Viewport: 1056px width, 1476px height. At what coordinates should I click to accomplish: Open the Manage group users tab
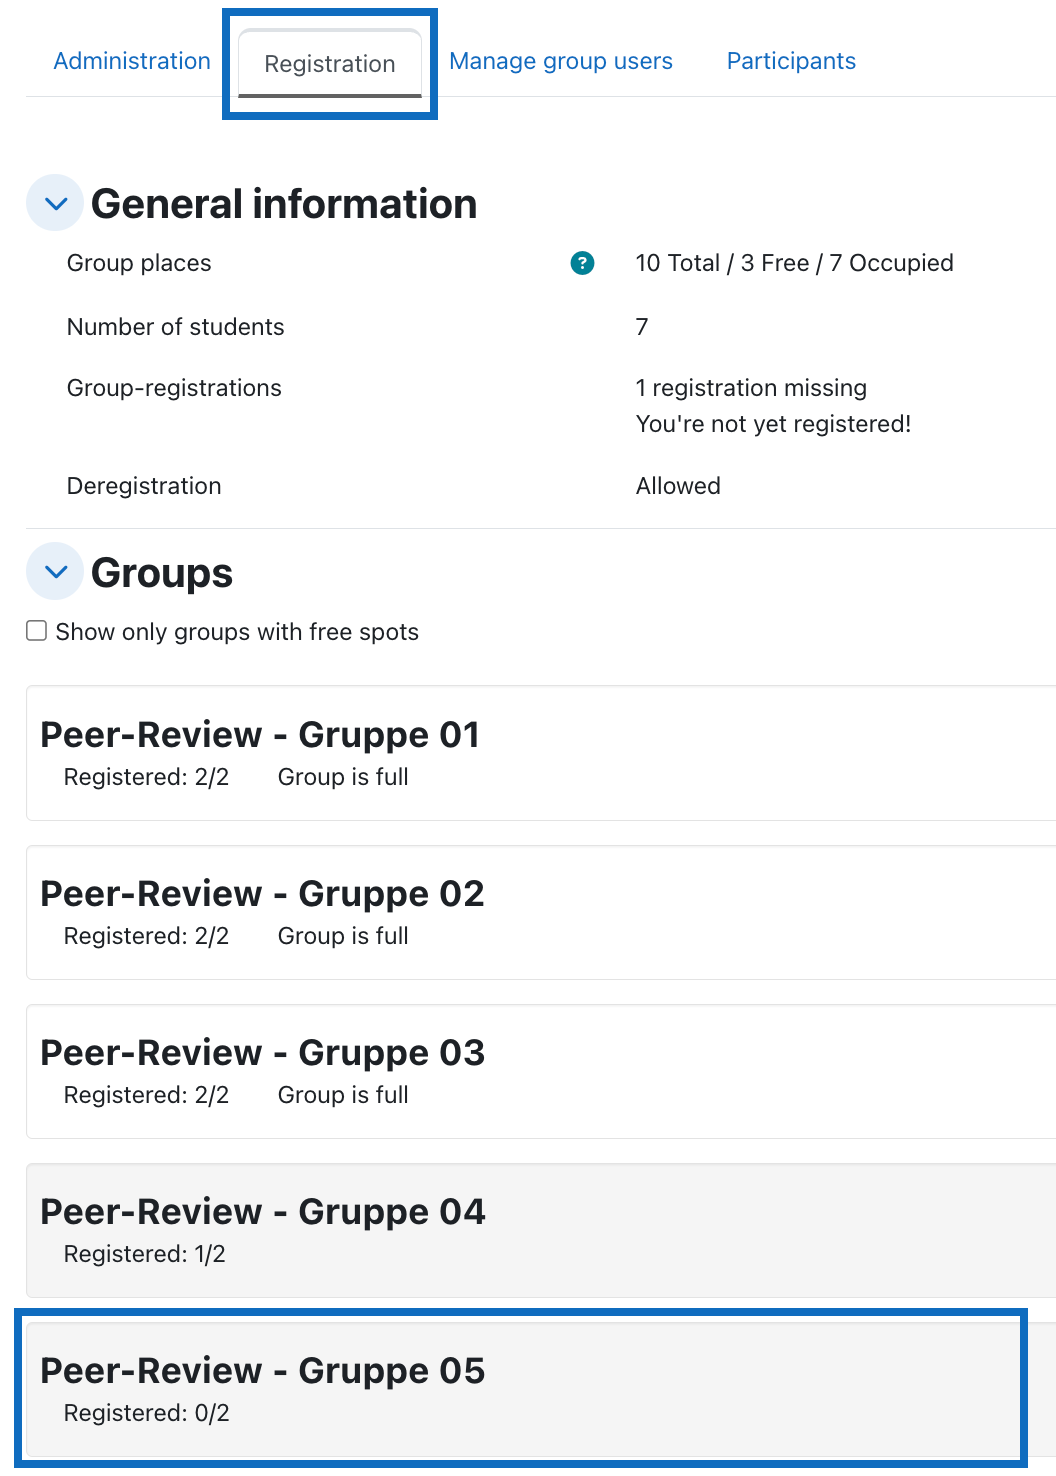tap(561, 61)
